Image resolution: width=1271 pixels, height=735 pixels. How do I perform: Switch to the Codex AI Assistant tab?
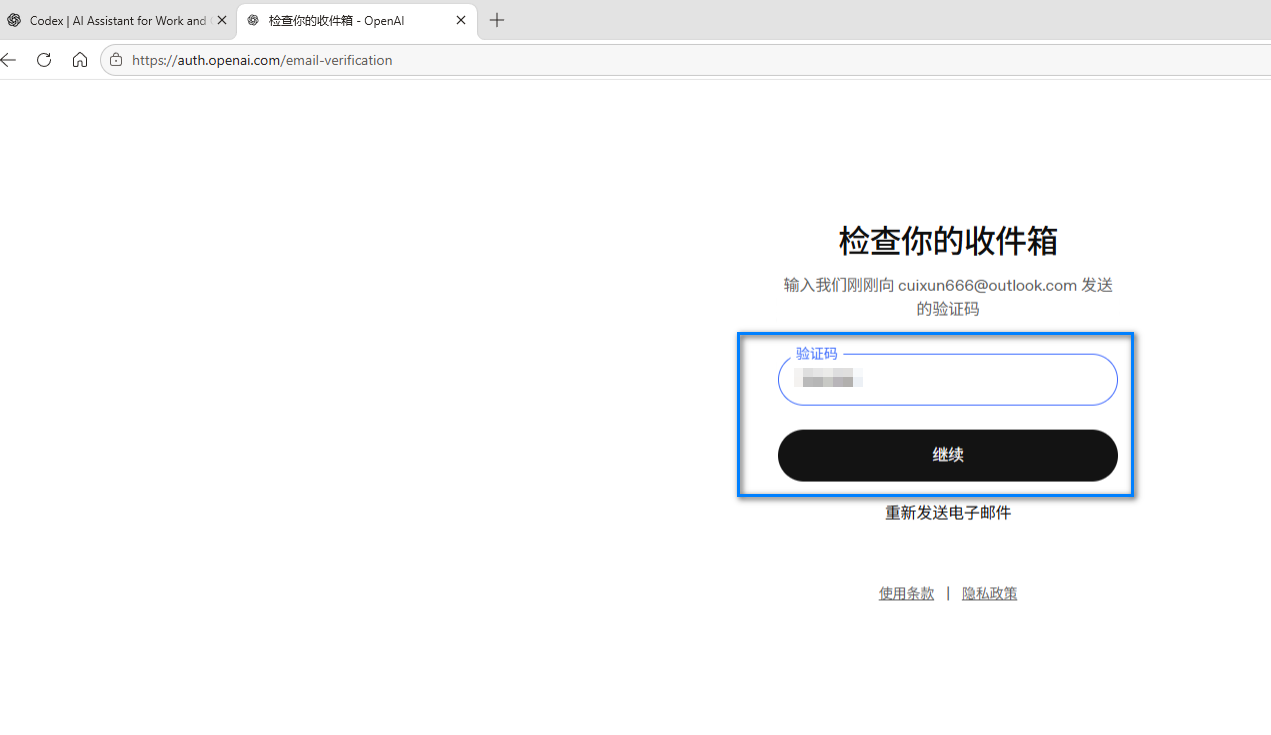(x=118, y=20)
